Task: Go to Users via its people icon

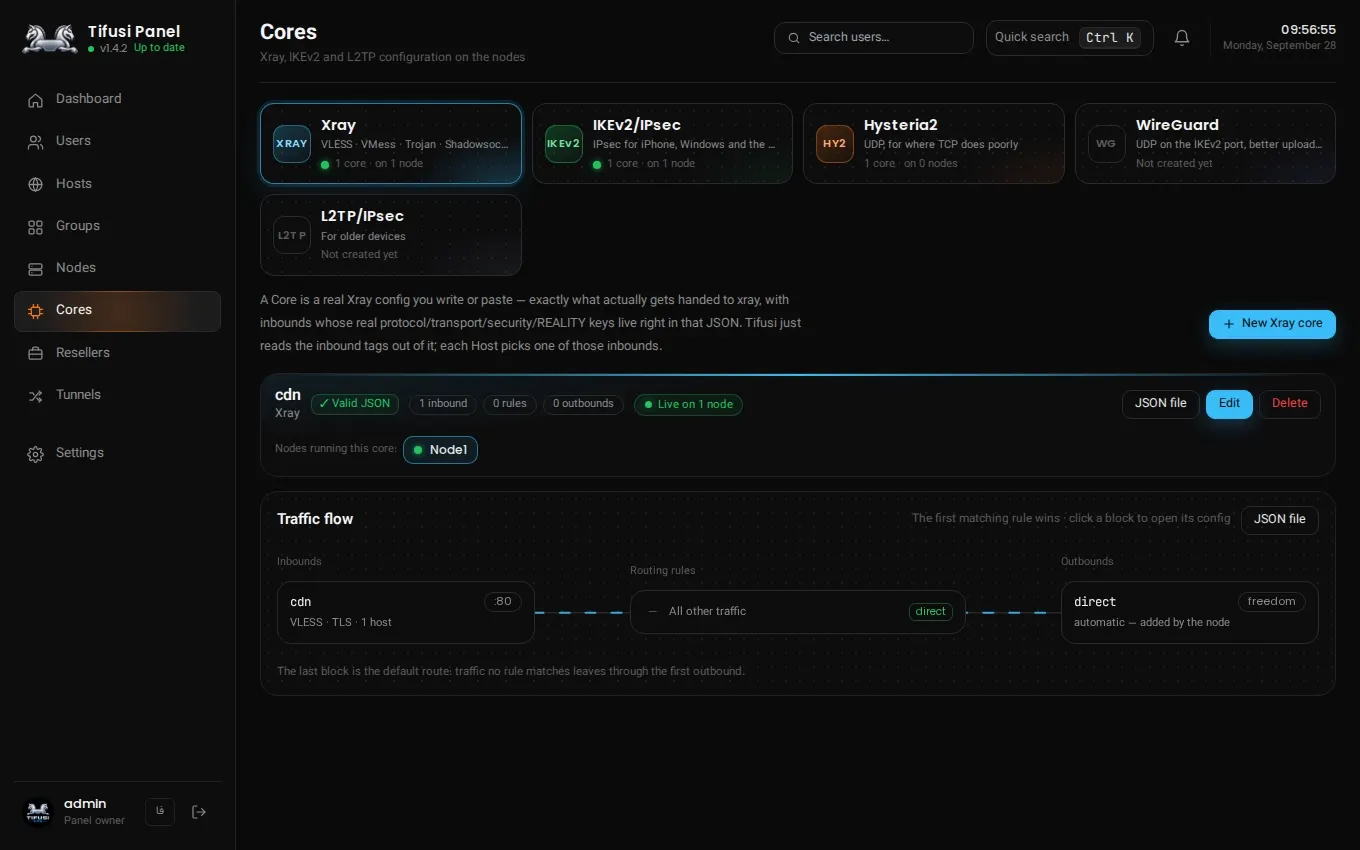Action: 36,142
